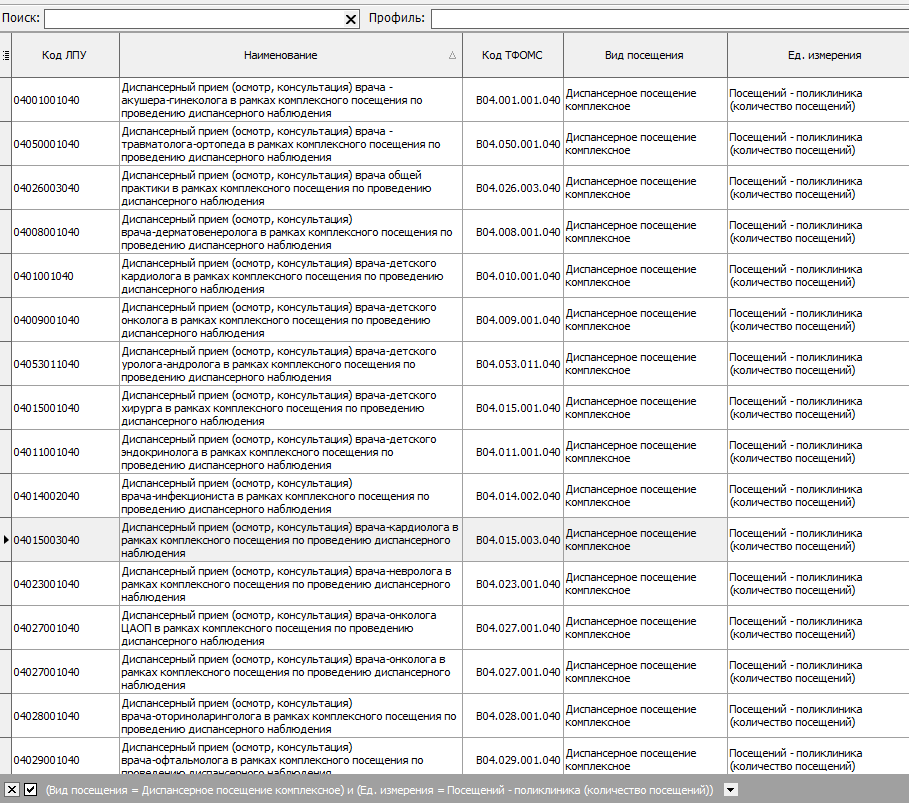Open the filter history dropdown arrow
The height and width of the screenshot is (803, 909).
point(730,790)
